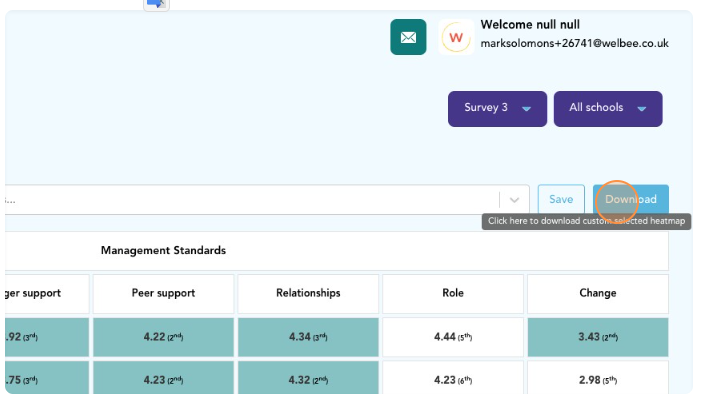The width and height of the screenshot is (701, 403).
Task: Click the 2.98 Change score cell
Action: [x=597, y=379]
